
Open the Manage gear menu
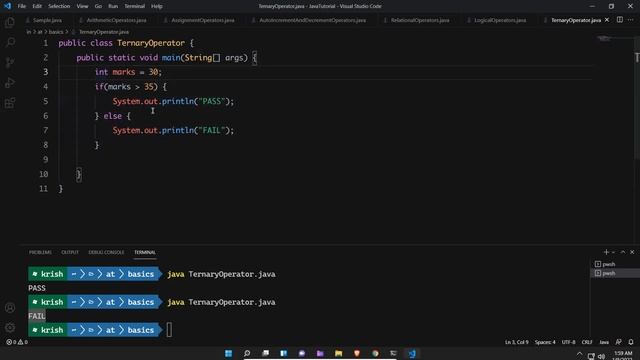click(x=10, y=327)
